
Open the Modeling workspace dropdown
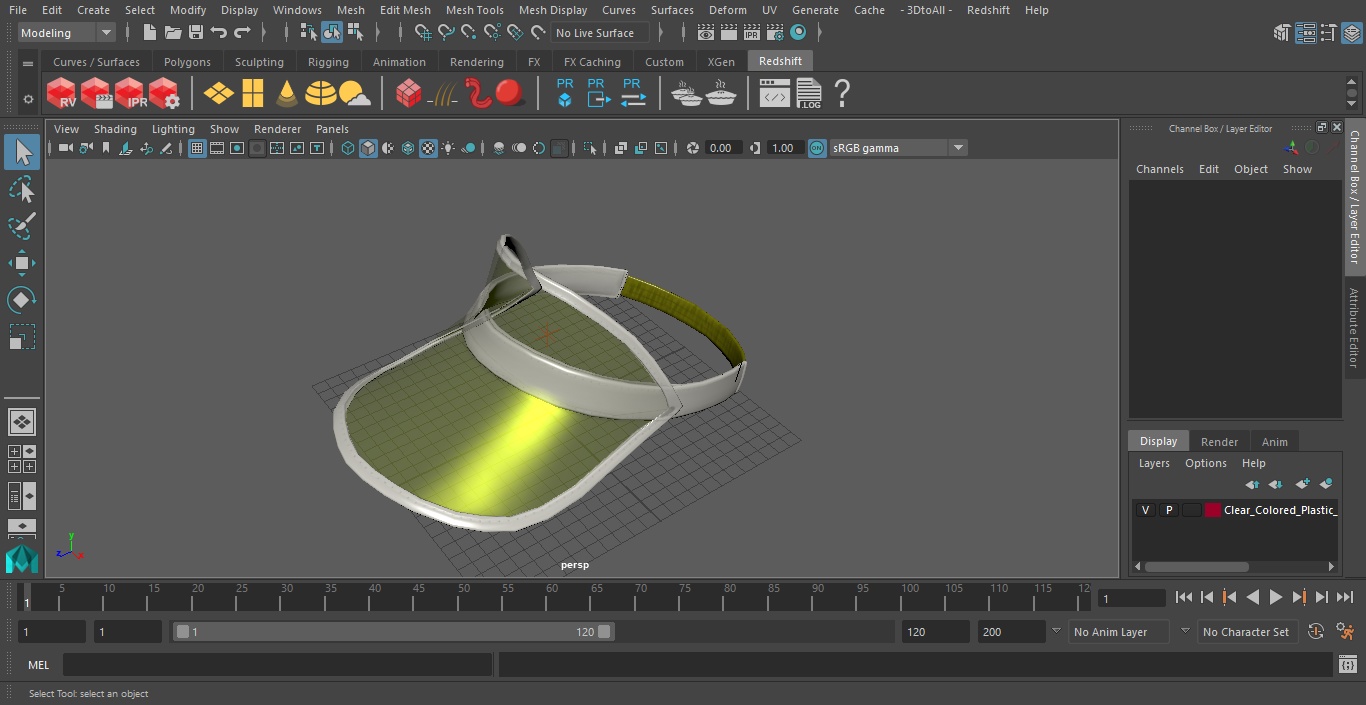point(67,33)
